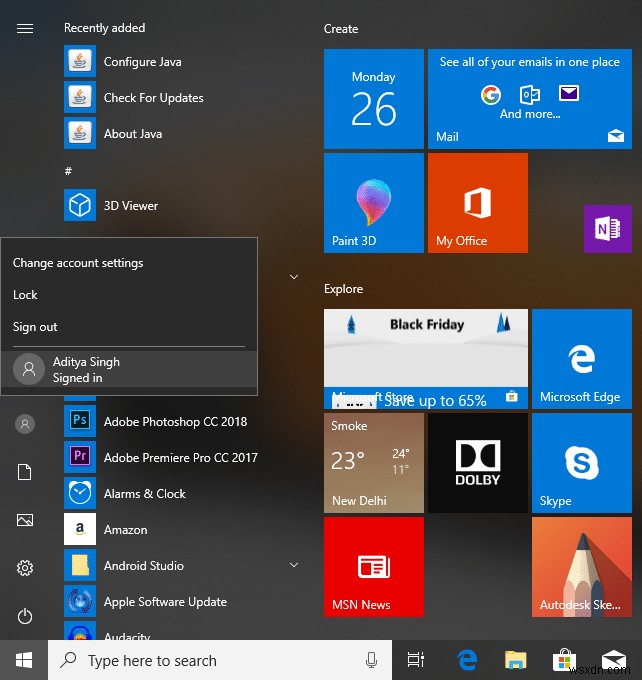Open the Skype tile
Image resolution: width=642 pixels, height=680 pixels.
click(x=580, y=462)
